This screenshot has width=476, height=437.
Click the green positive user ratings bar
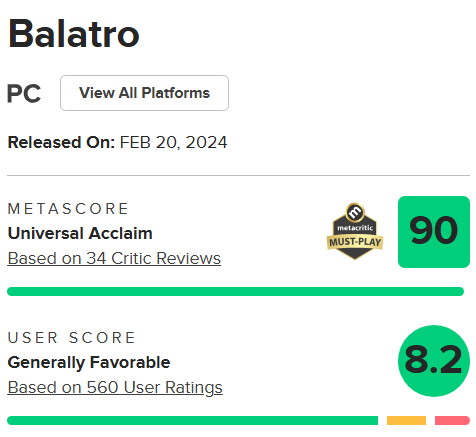tap(192, 420)
